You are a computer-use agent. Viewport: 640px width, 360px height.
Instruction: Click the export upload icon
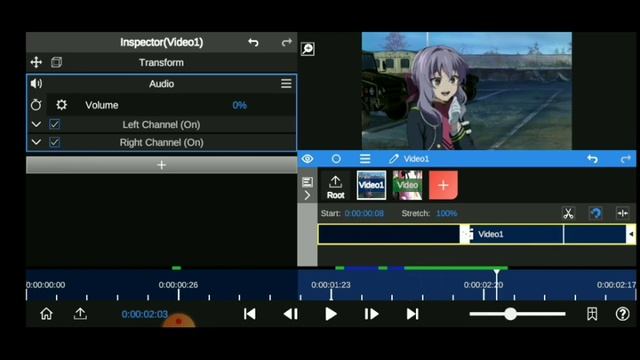coord(80,314)
